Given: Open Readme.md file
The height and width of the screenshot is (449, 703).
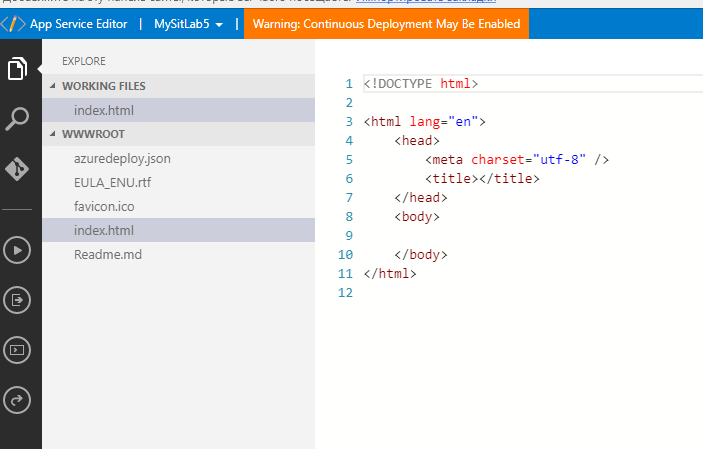Looking at the screenshot, I should [x=178, y=254].
